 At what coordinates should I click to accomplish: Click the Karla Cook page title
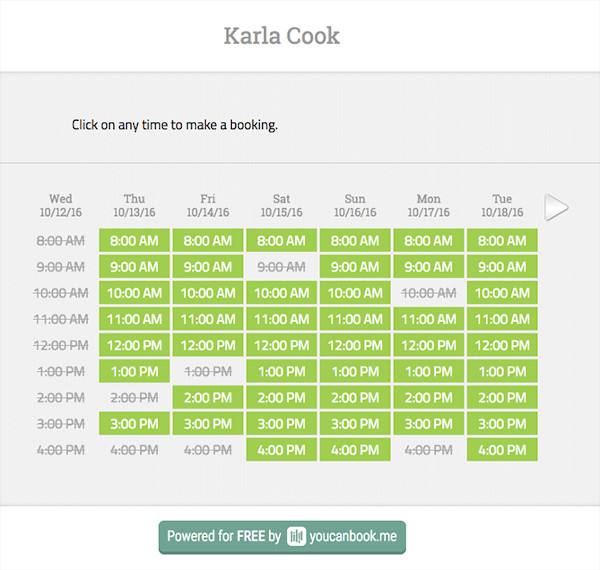point(282,36)
